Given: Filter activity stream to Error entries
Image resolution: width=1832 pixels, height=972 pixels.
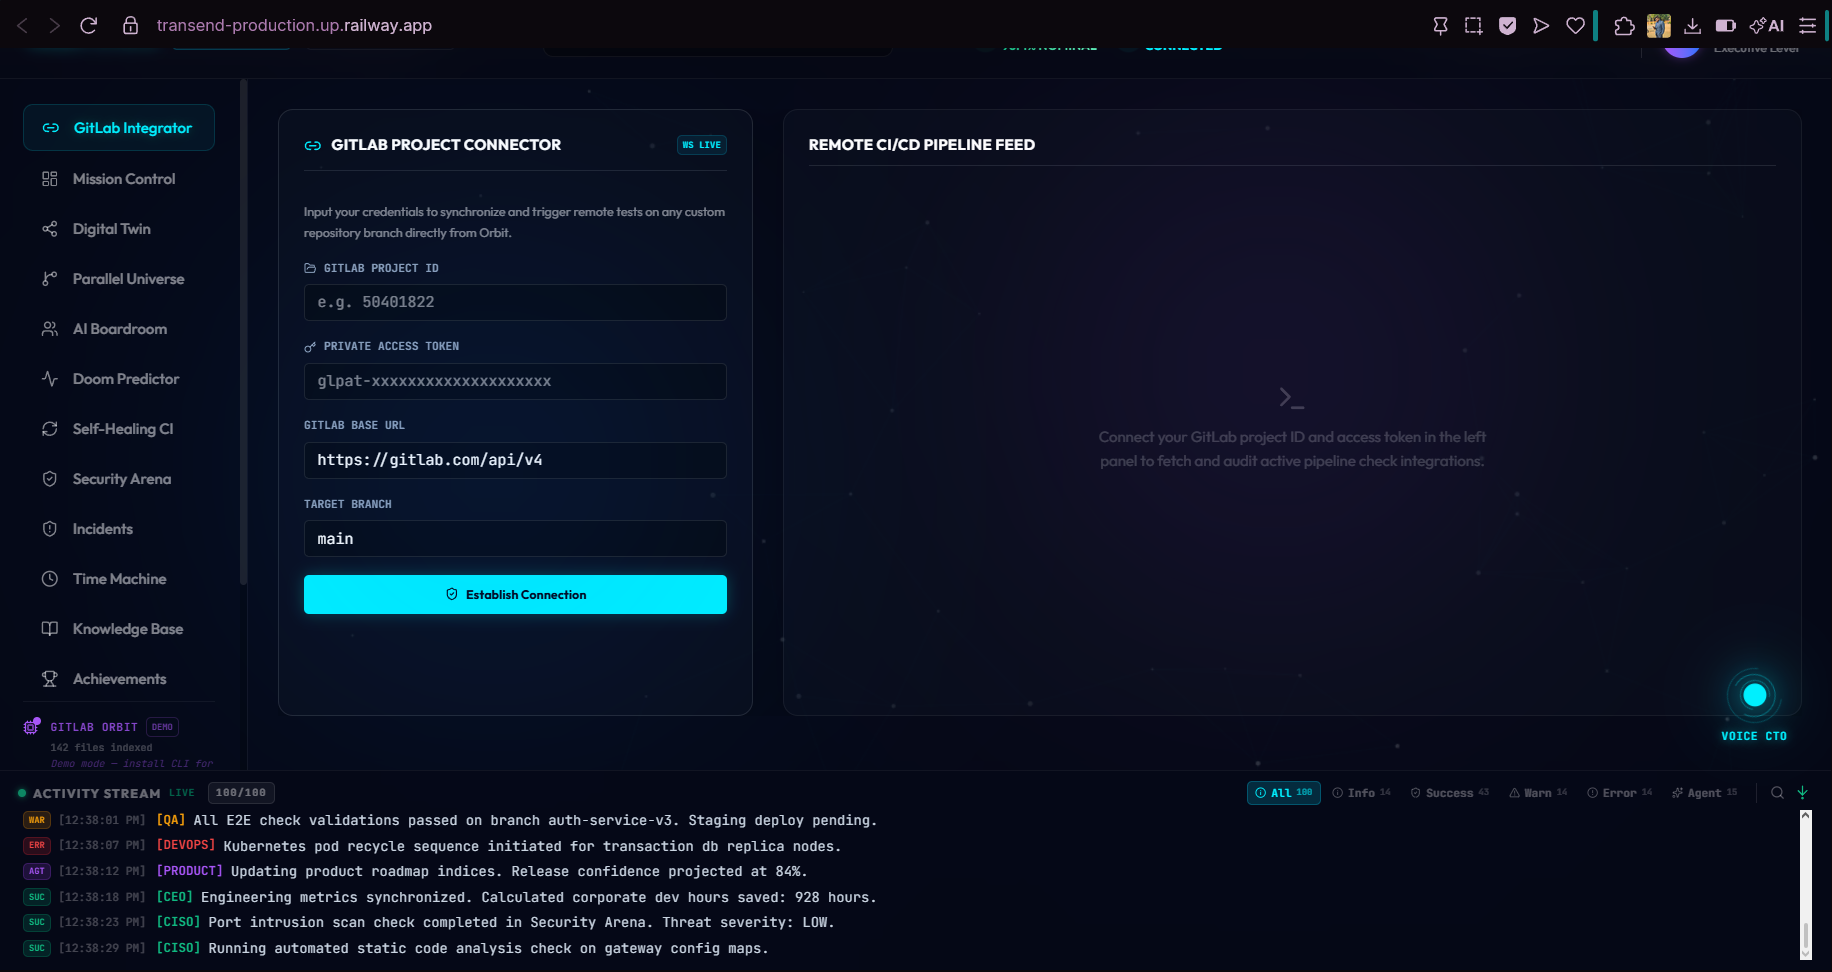Looking at the screenshot, I should tap(1620, 793).
